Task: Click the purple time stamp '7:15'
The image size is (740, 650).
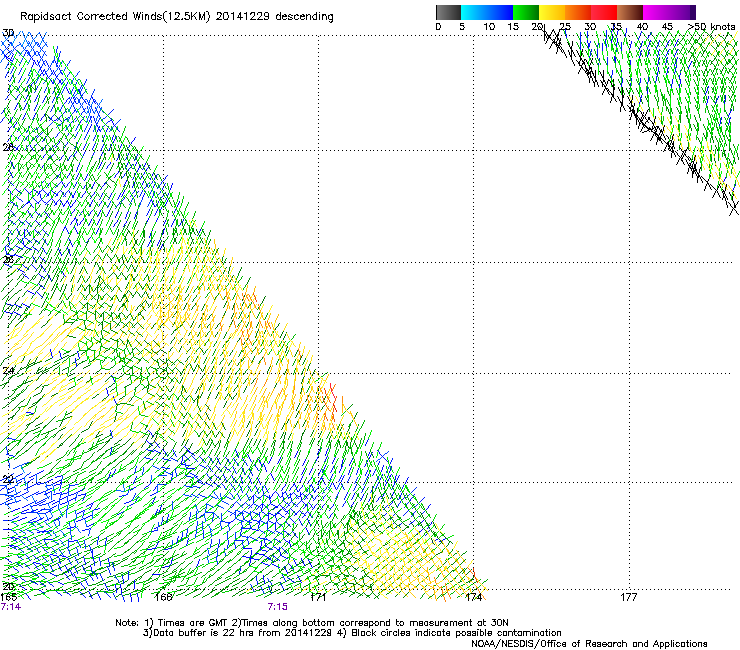Action: 278,607
